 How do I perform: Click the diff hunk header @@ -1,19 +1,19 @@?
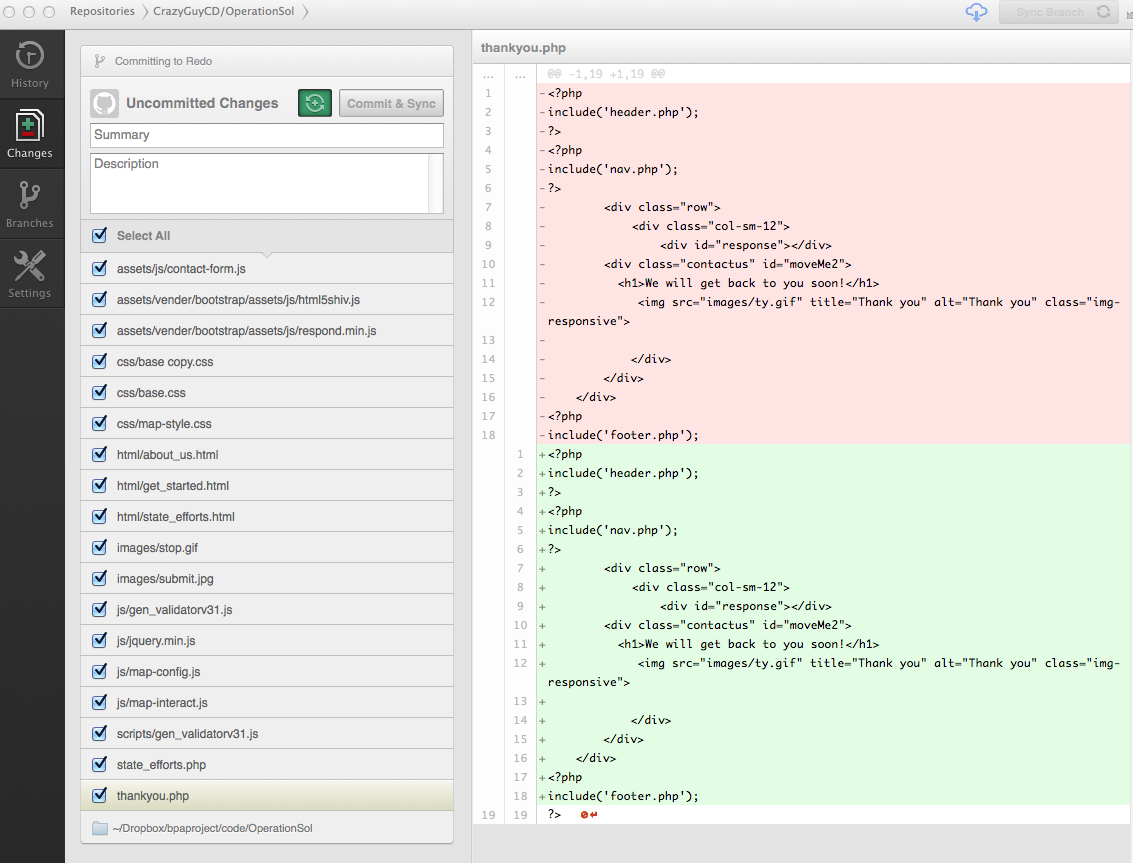click(x=606, y=74)
